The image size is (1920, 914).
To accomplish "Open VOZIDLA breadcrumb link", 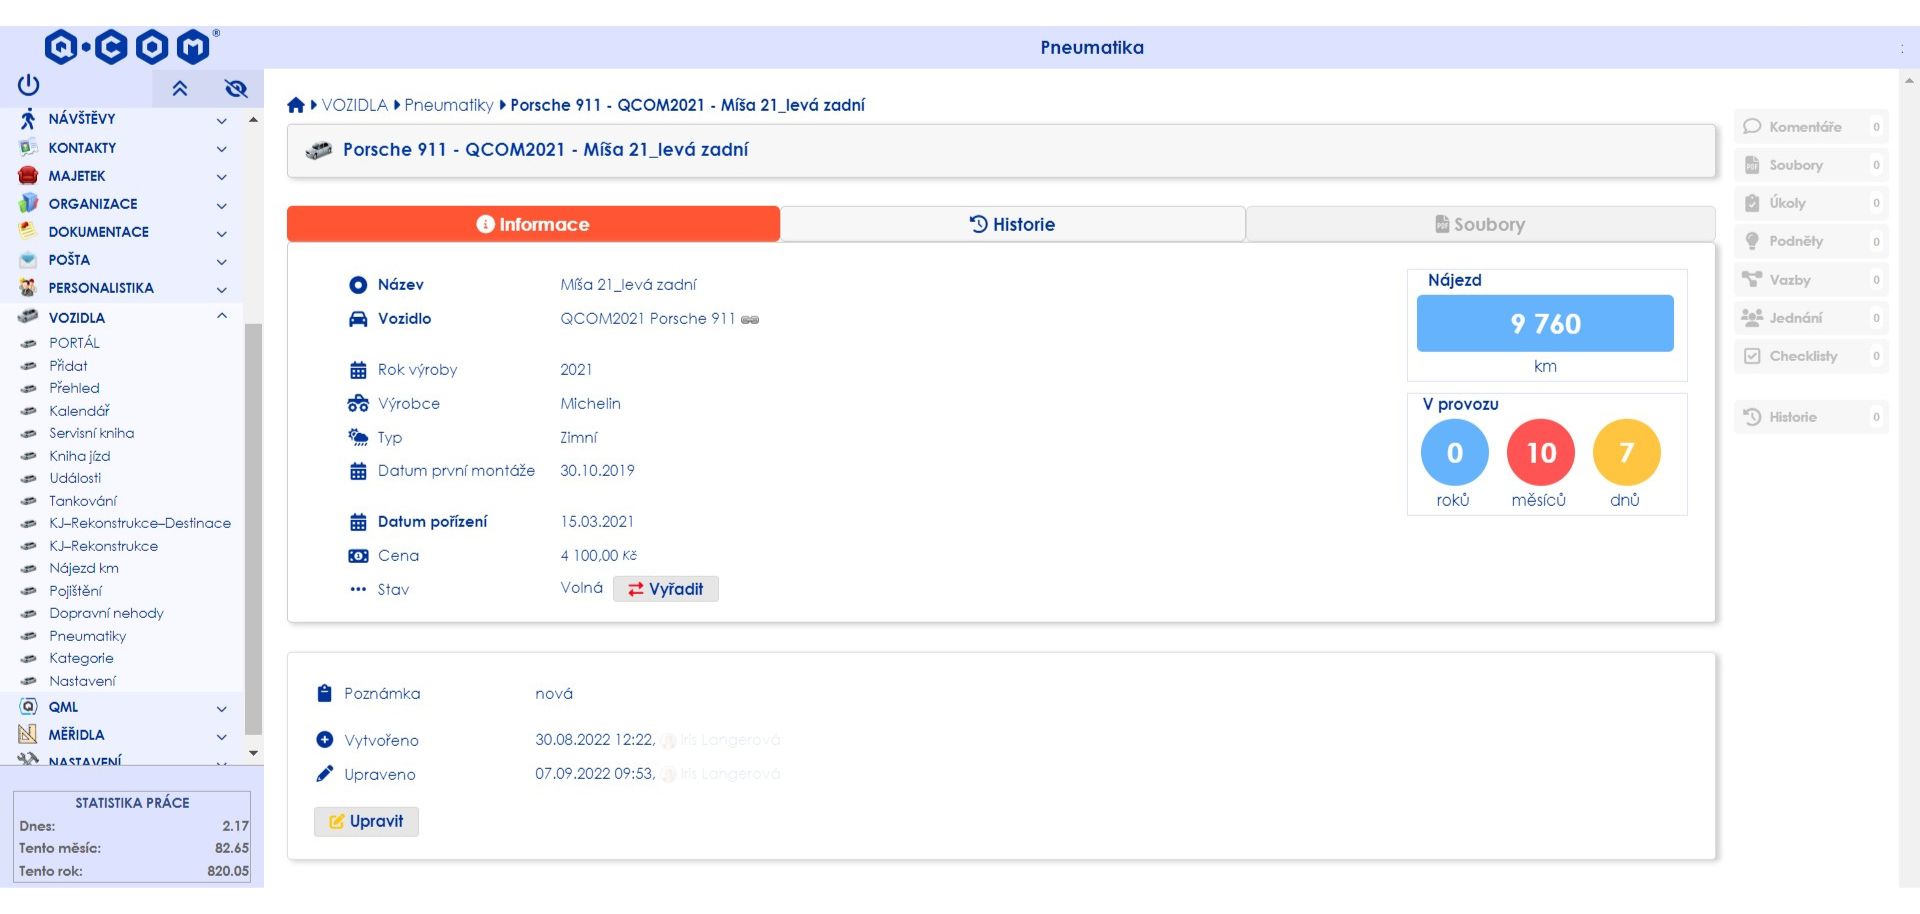I will 354,105.
